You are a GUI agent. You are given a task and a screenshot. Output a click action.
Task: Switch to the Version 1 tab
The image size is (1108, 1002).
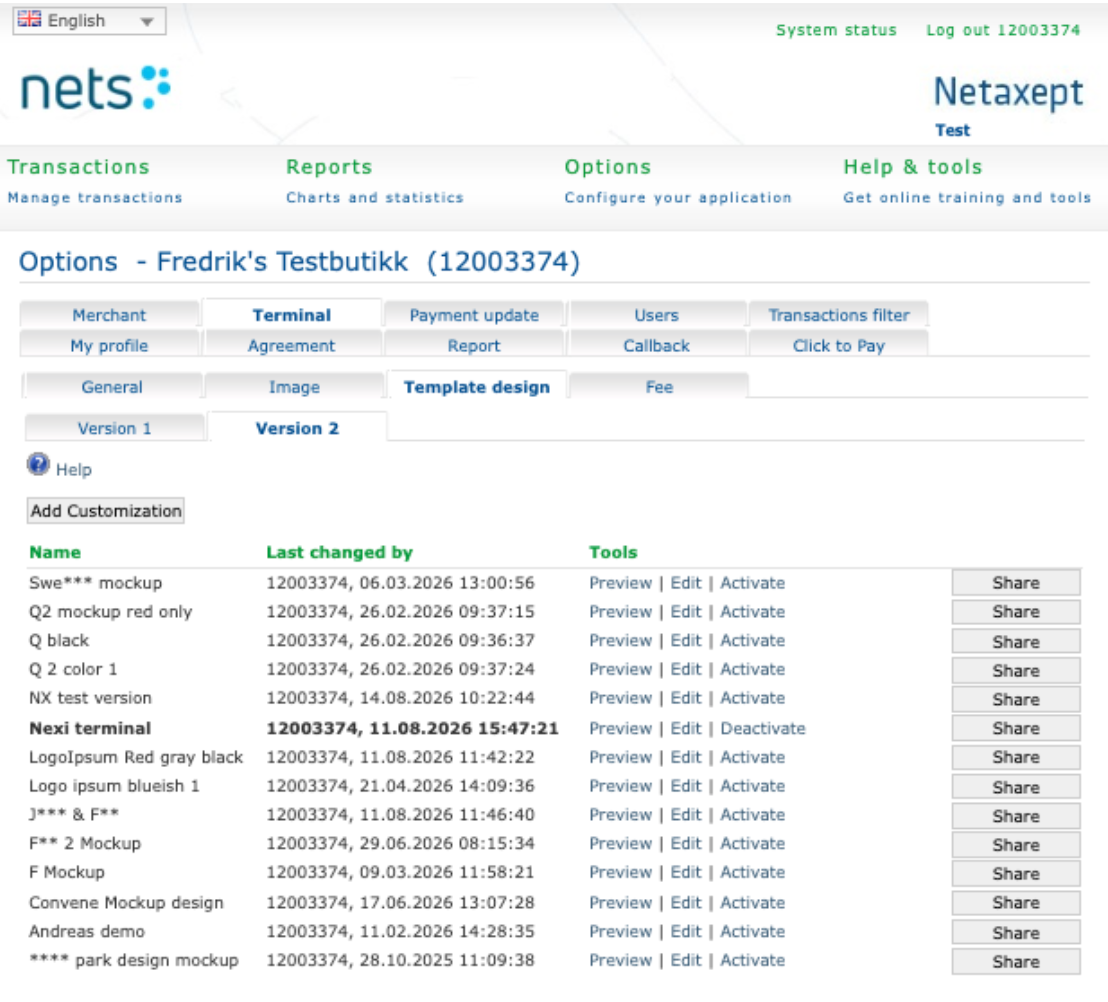click(x=114, y=428)
